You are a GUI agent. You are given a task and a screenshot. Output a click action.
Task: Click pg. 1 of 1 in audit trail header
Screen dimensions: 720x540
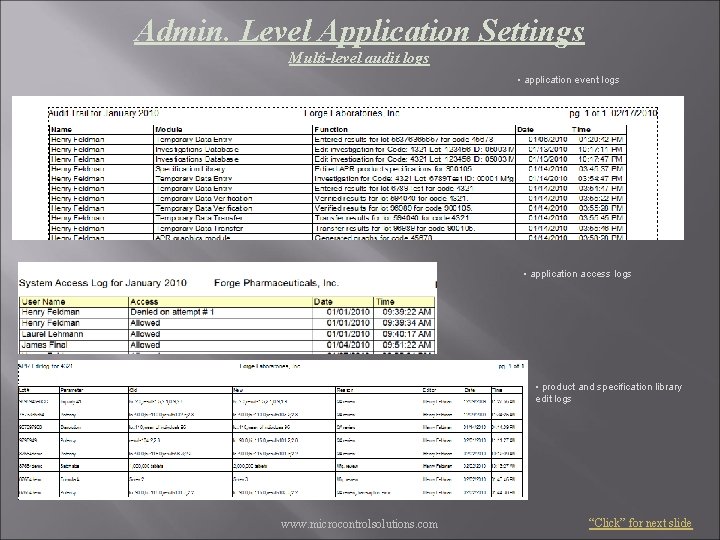pos(589,113)
